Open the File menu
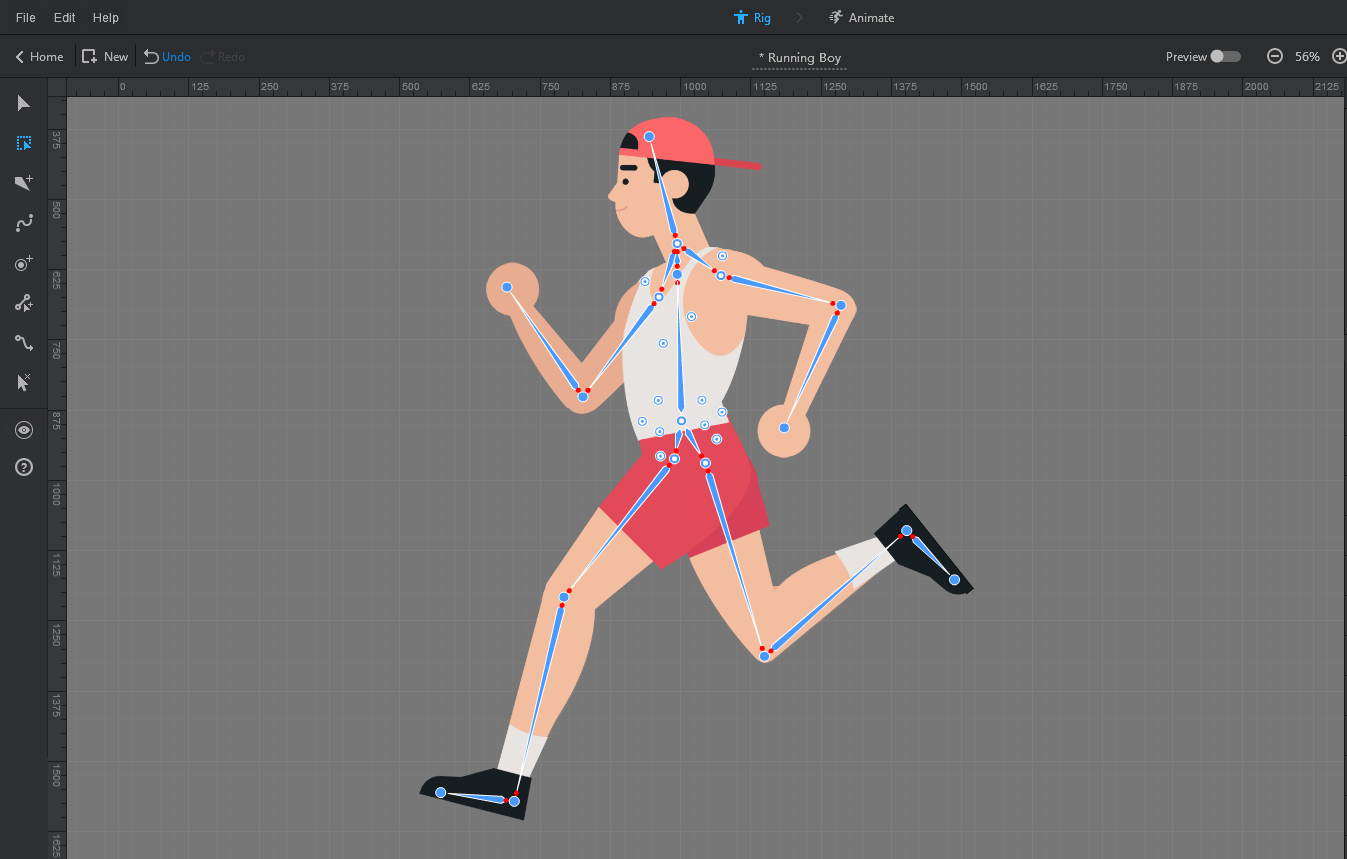 [25, 17]
